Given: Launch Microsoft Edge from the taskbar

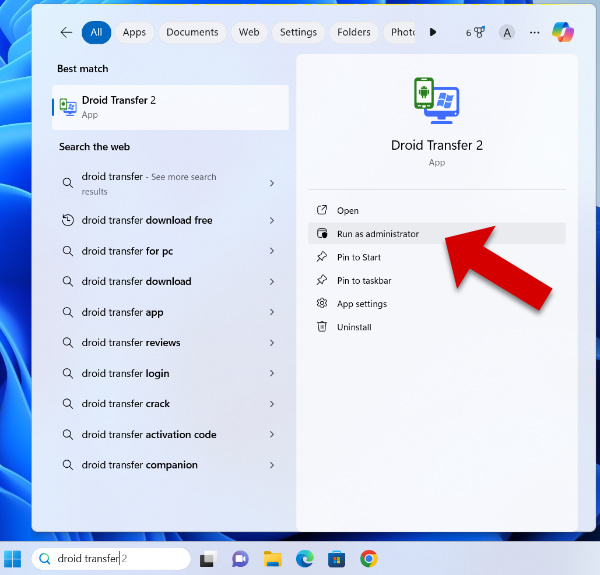Looking at the screenshot, I should pyautogui.click(x=305, y=559).
